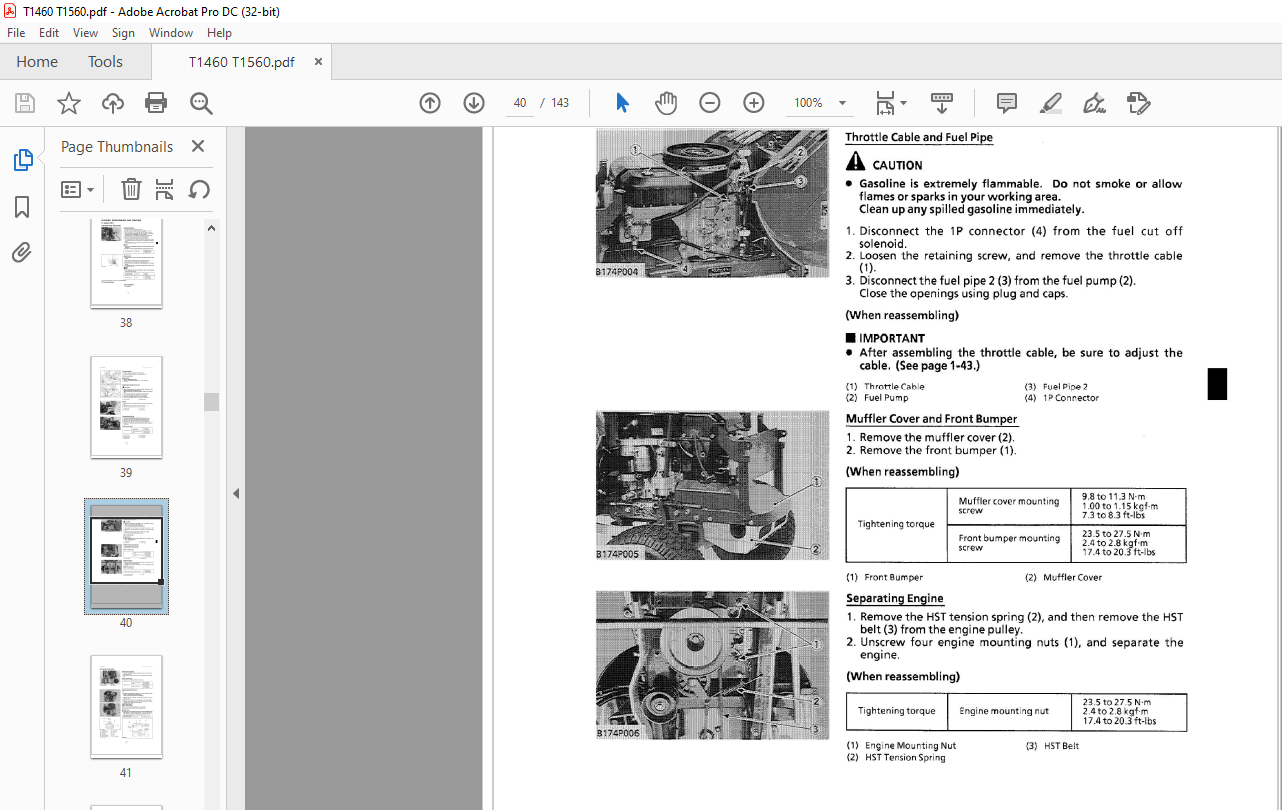Open the Help menu

click(219, 33)
